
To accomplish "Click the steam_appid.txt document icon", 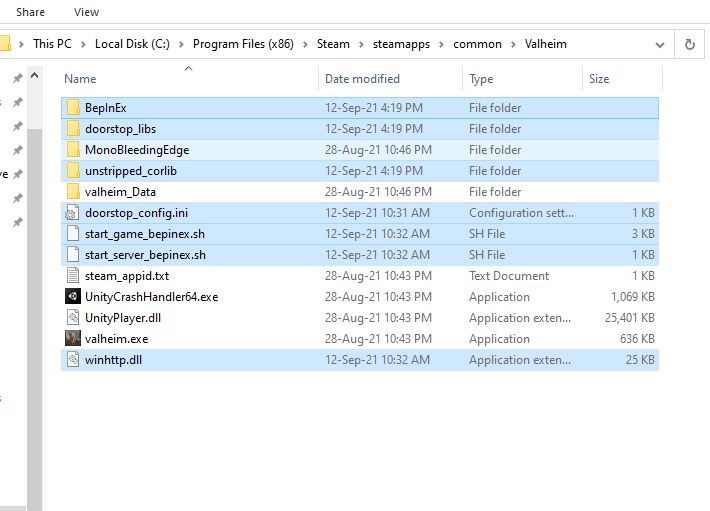I will [73, 276].
